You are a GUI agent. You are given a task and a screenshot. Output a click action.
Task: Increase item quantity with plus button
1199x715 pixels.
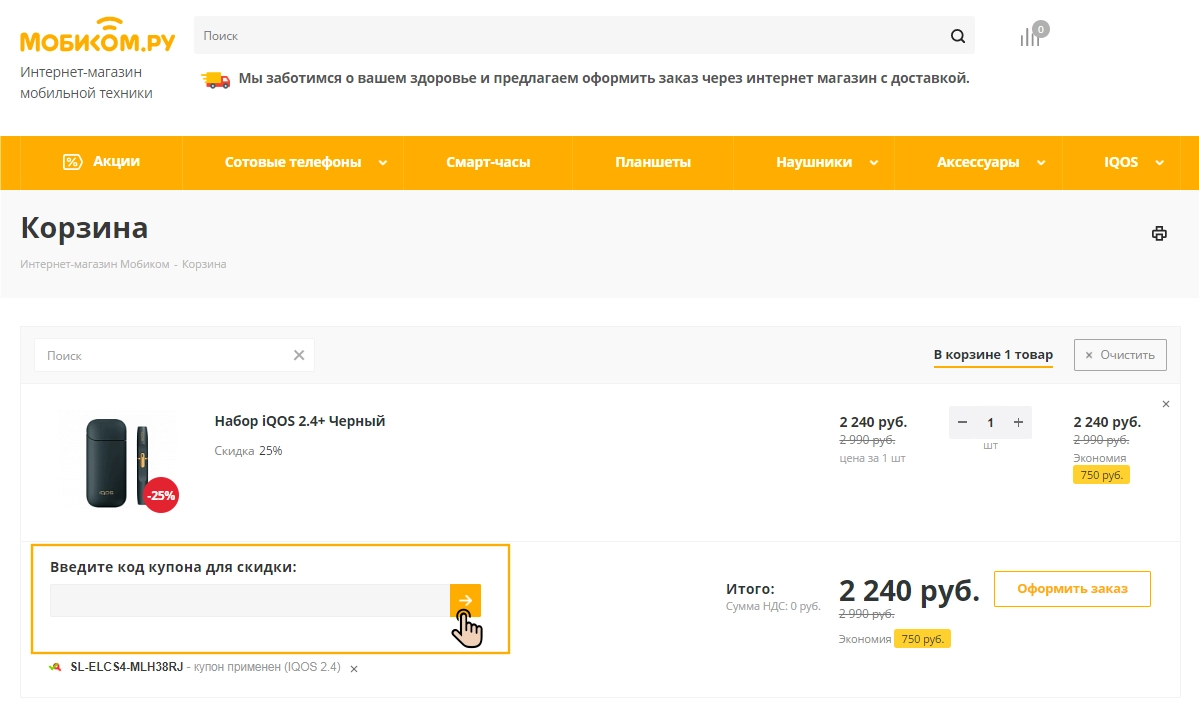[x=1018, y=422]
